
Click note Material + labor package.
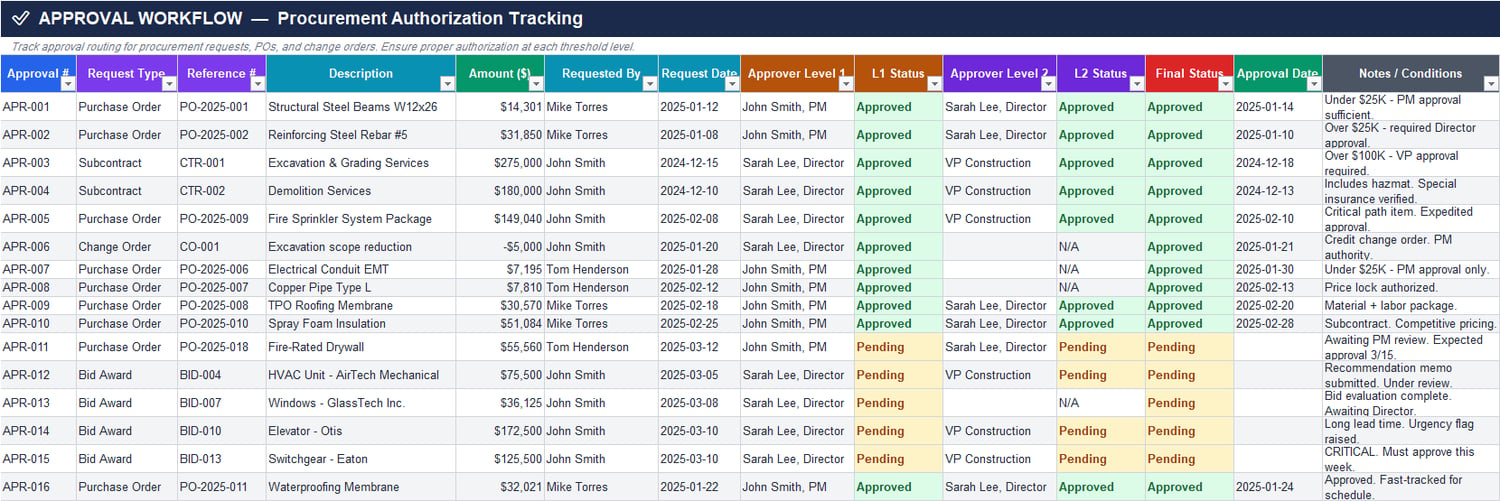tap(1411, 306)
